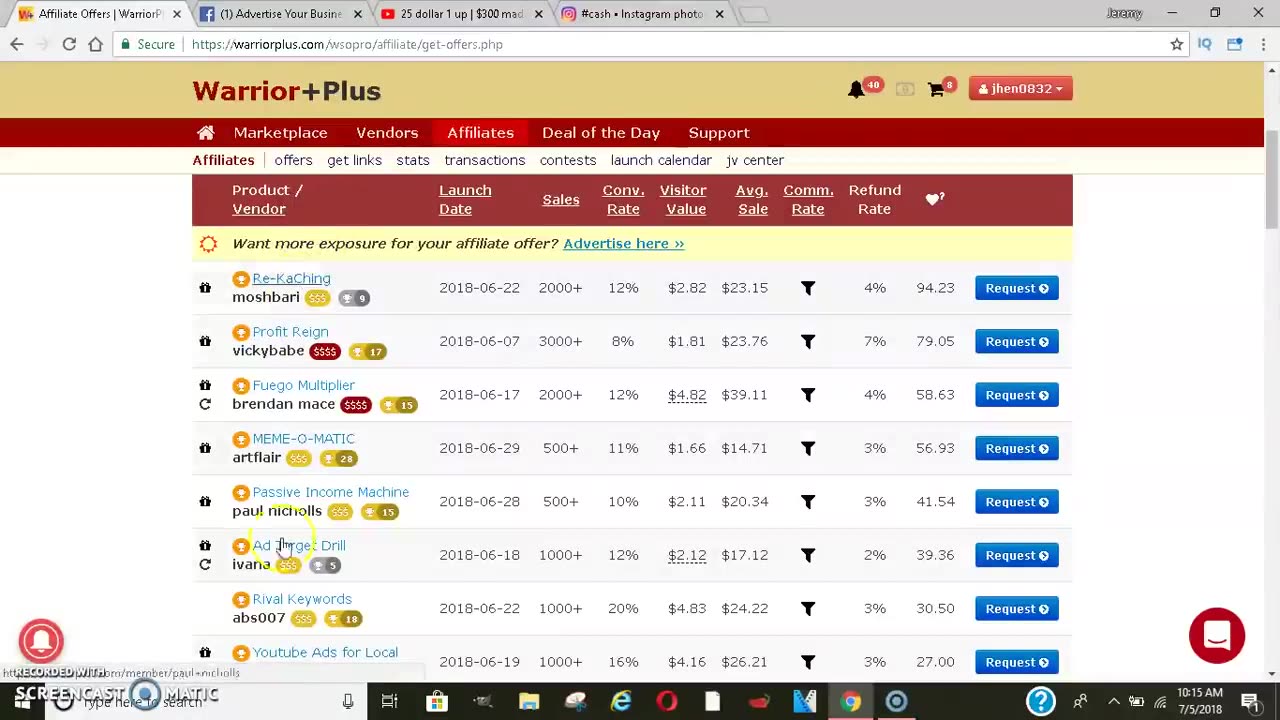Open the Affiliates menu in red navbar
This screenshot has width=1280, height=720.
tap(480, 133)
